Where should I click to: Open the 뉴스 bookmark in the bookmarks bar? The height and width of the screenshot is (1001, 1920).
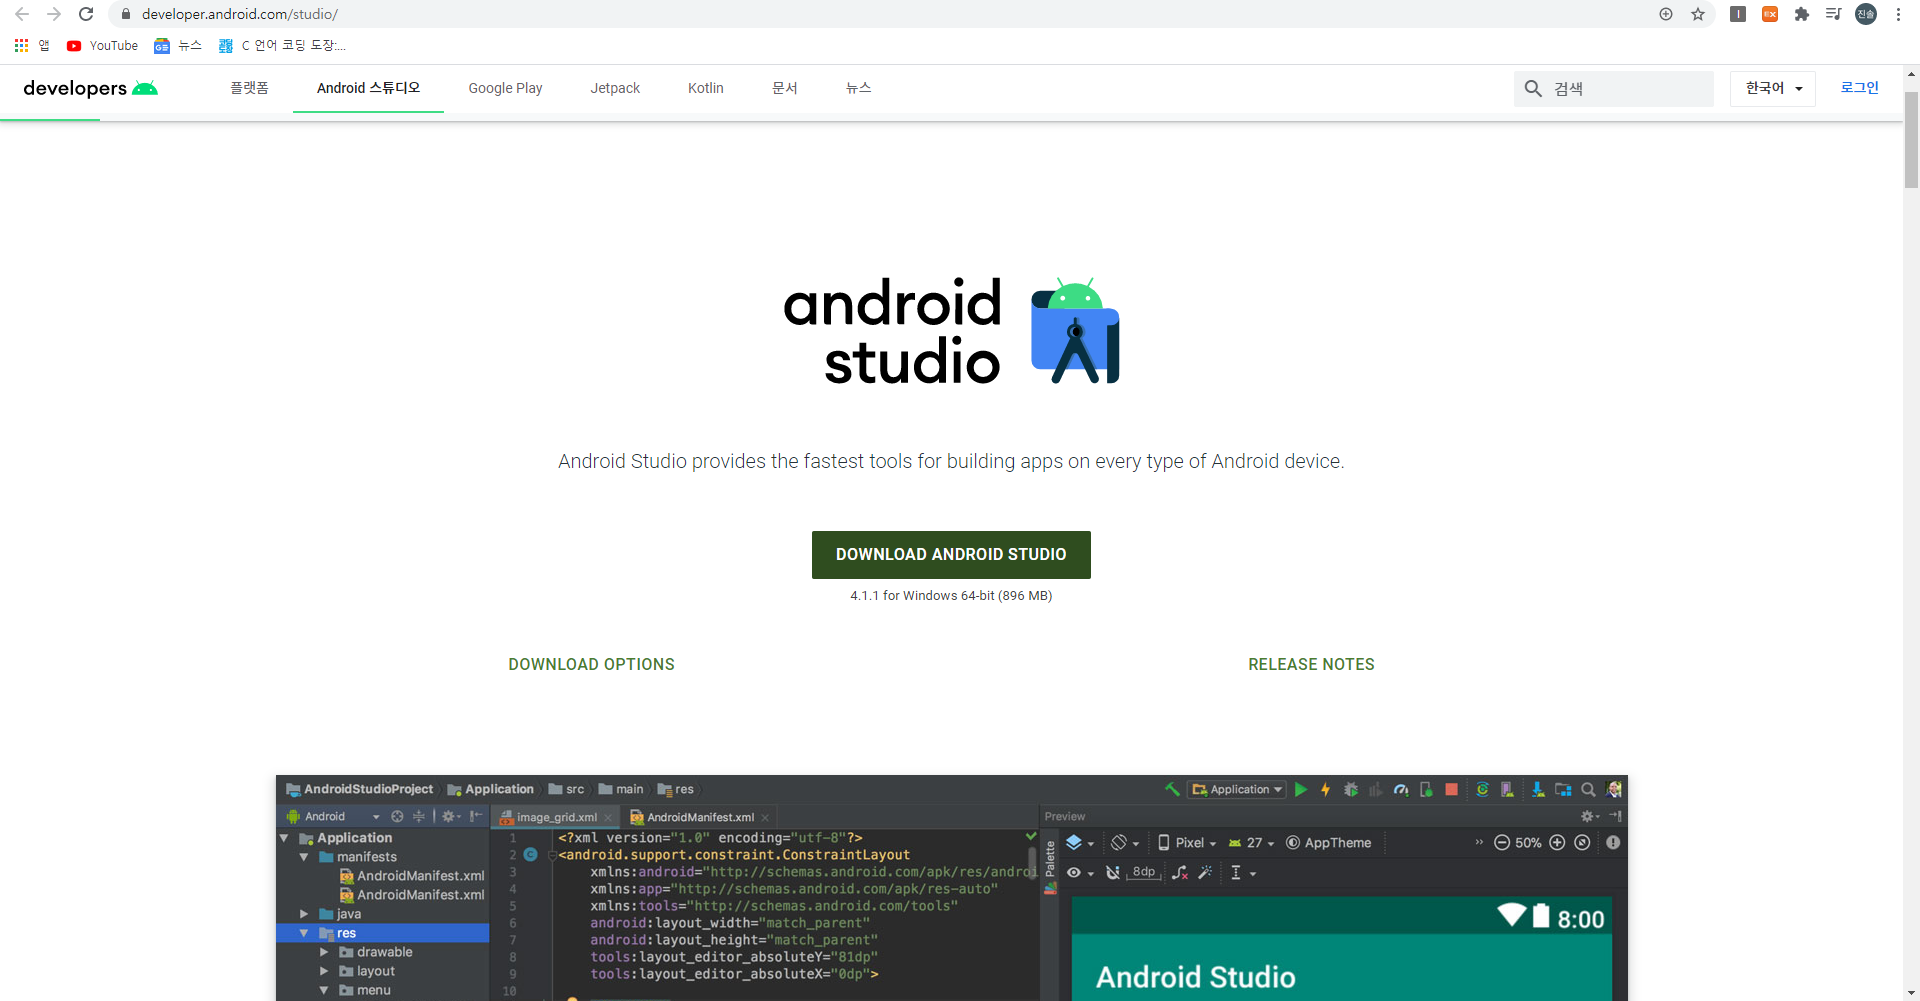pos(178,46)
